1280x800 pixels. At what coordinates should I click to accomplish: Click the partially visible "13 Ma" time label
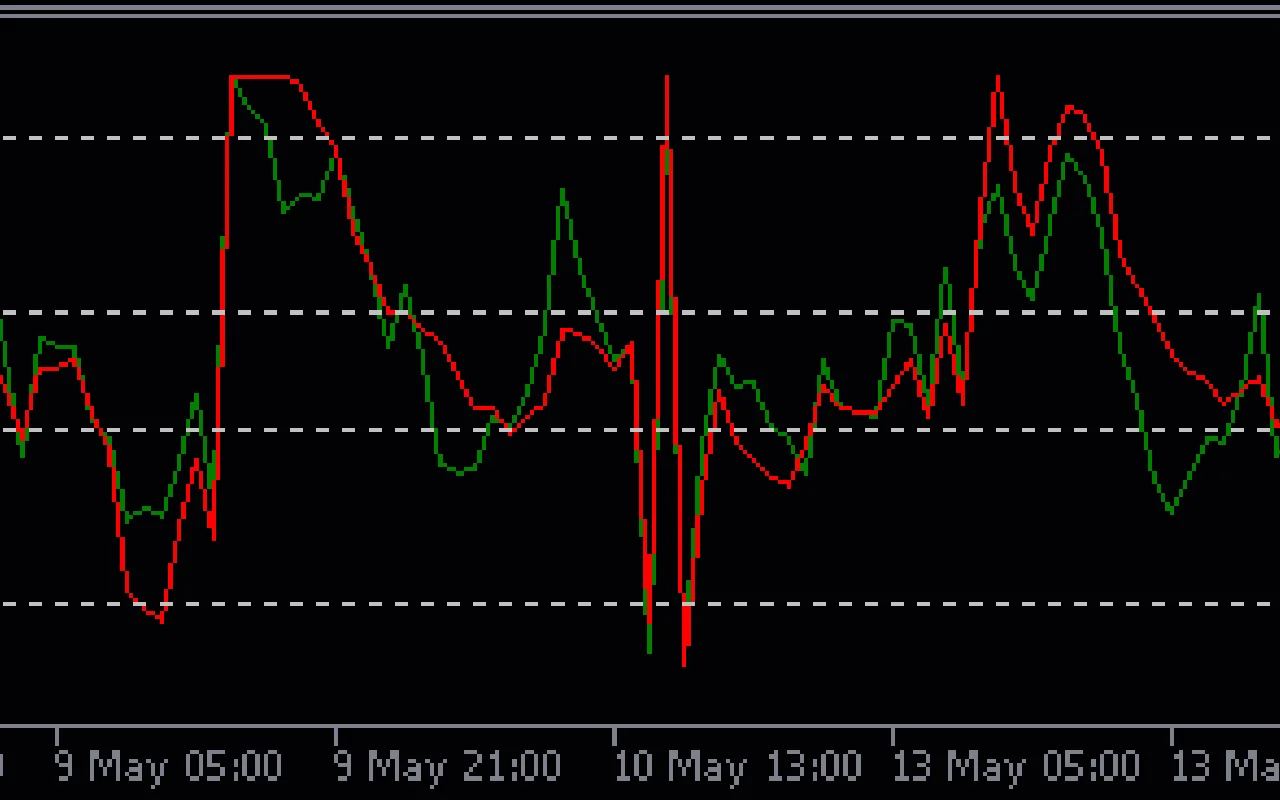tap(1225, 767)
